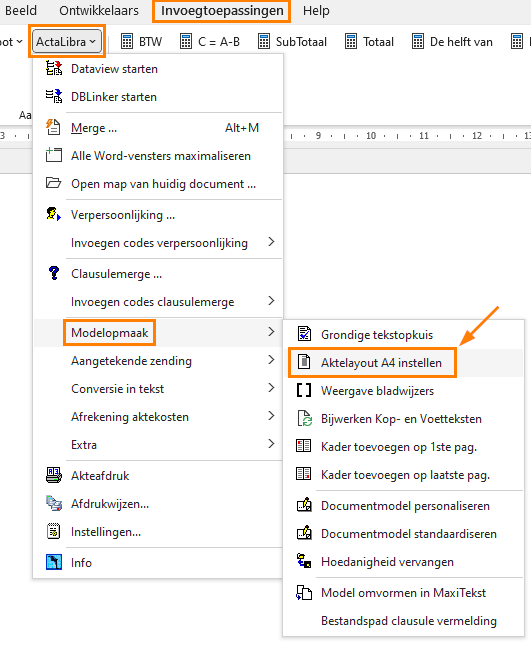
Task: Click the Aktelayout A4 page icon
Action: [304, 362]
